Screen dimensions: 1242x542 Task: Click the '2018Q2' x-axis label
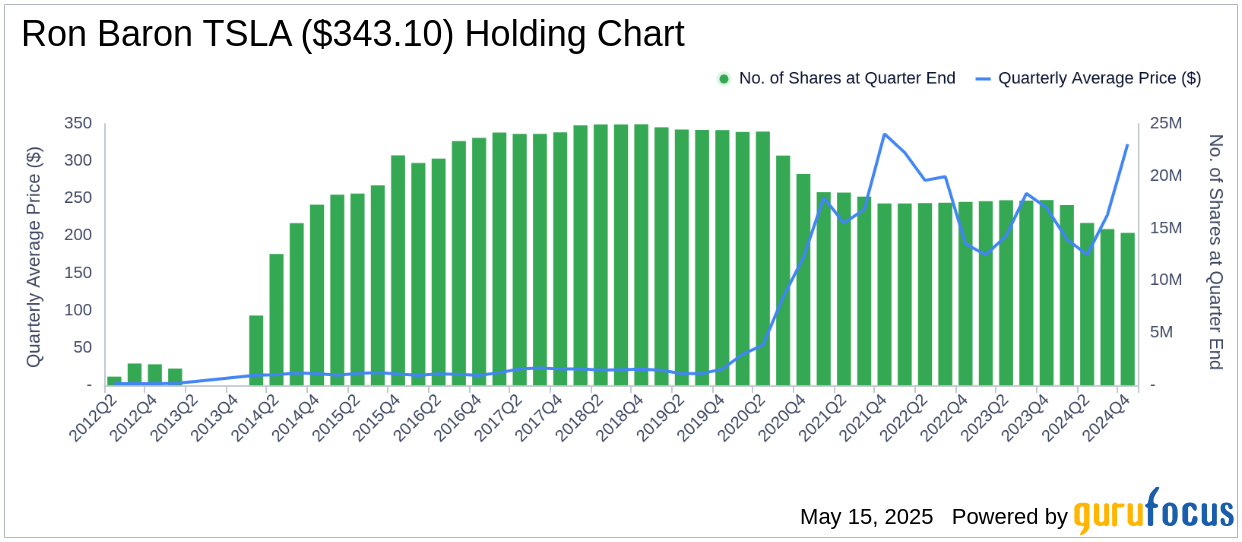581,418
